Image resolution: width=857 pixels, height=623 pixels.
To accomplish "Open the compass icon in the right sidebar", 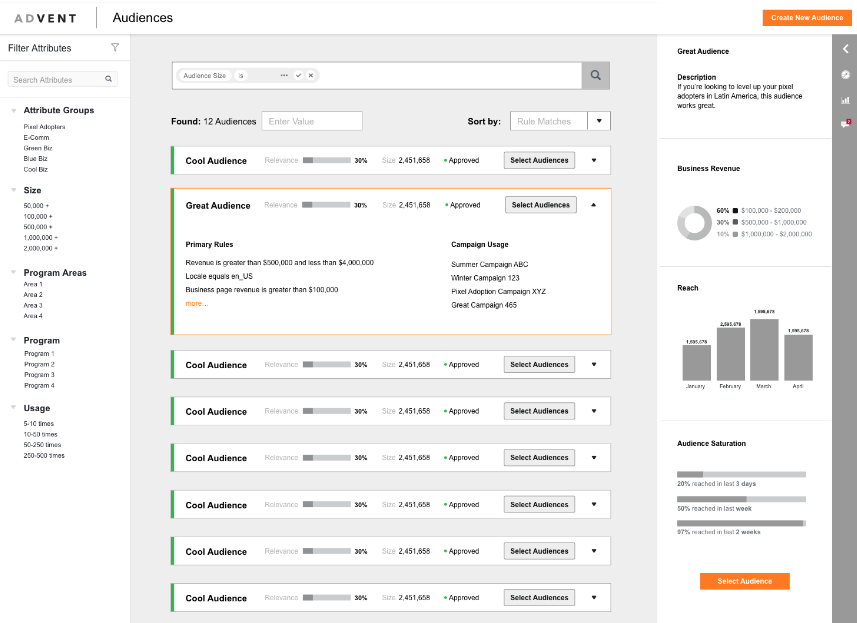I will click(845, 74).
